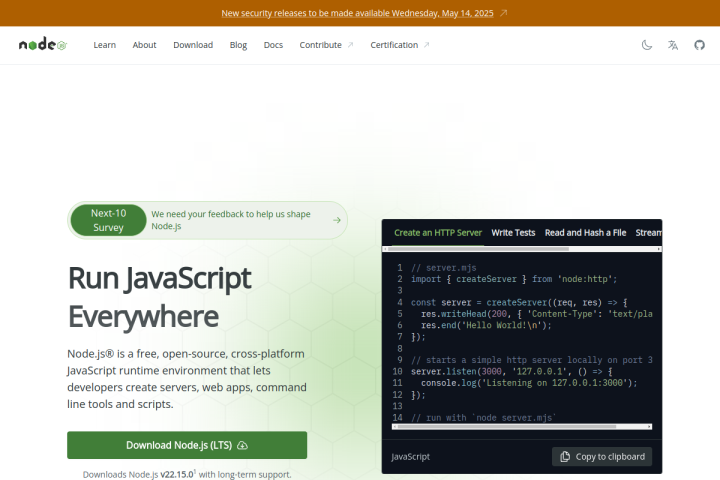Click the survey feedback text link
Image resolution: width=720 pixels, height=480 pixels.
click(x=231, y=220)
